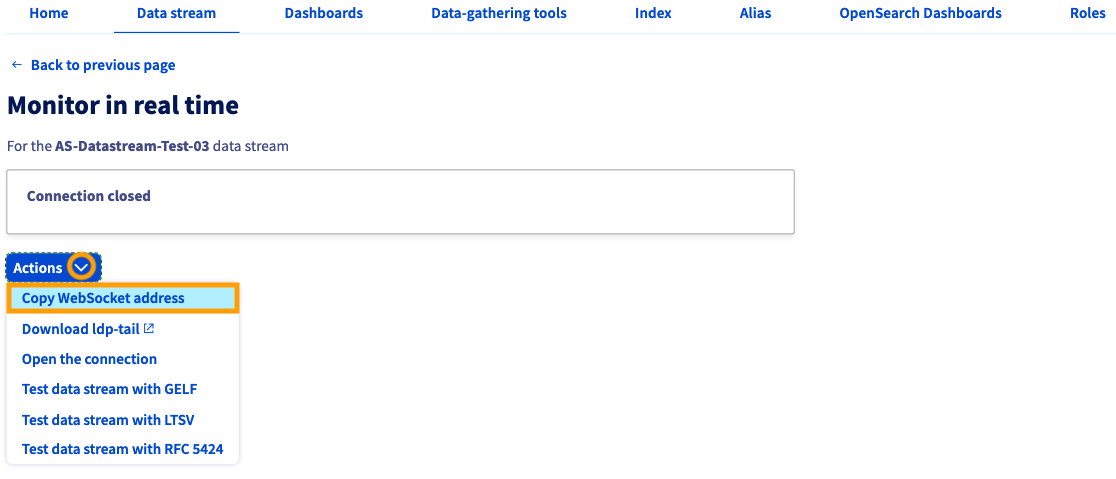Click the external link icon beside Download ldp-tail
The height and width of the screenshot is (479, 1116).
click(x=149, y=329)
